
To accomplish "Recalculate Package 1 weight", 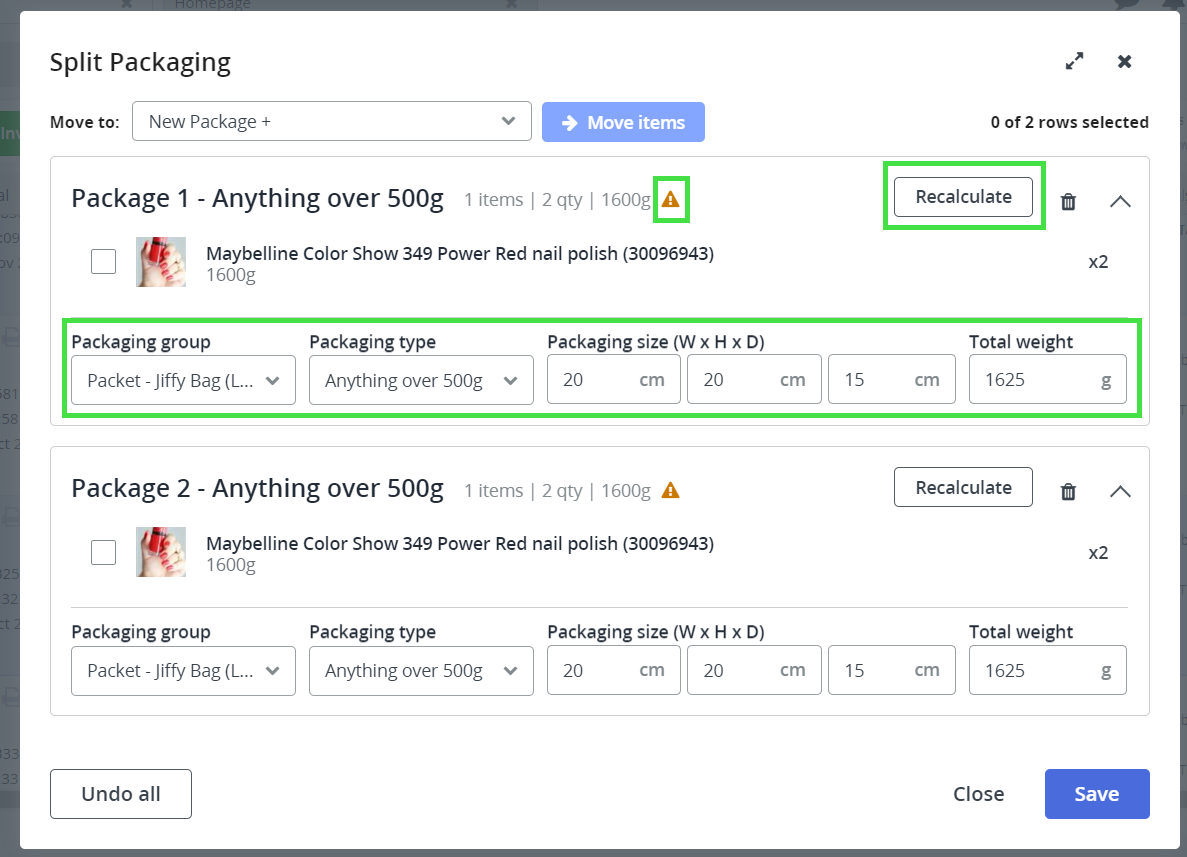I will pyautogui.click(x=963, y=197).
